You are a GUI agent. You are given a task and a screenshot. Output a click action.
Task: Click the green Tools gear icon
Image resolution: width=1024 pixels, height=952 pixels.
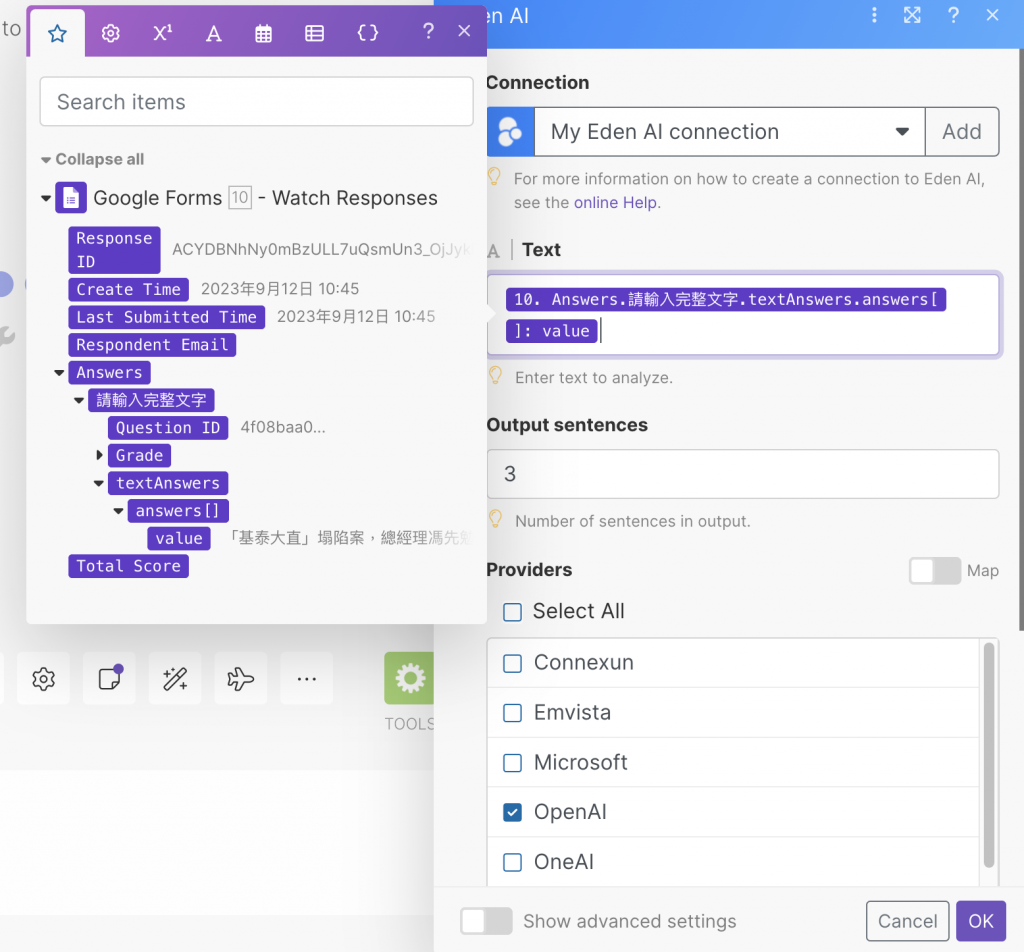tap(409, 678)
